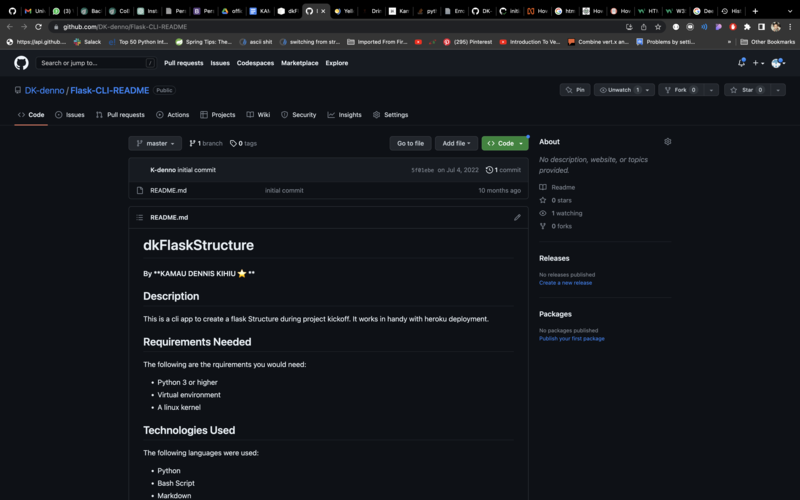Image resolution: width=800 pixels, height=500 pixels.
Task: Open the Add file dropdown
Action: (x=456, y=143)
